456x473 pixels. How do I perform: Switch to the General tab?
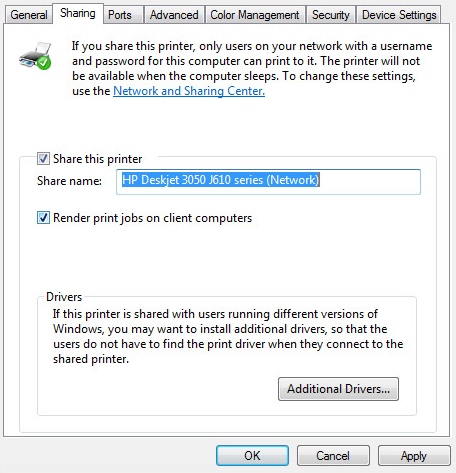tap(29, 15)
